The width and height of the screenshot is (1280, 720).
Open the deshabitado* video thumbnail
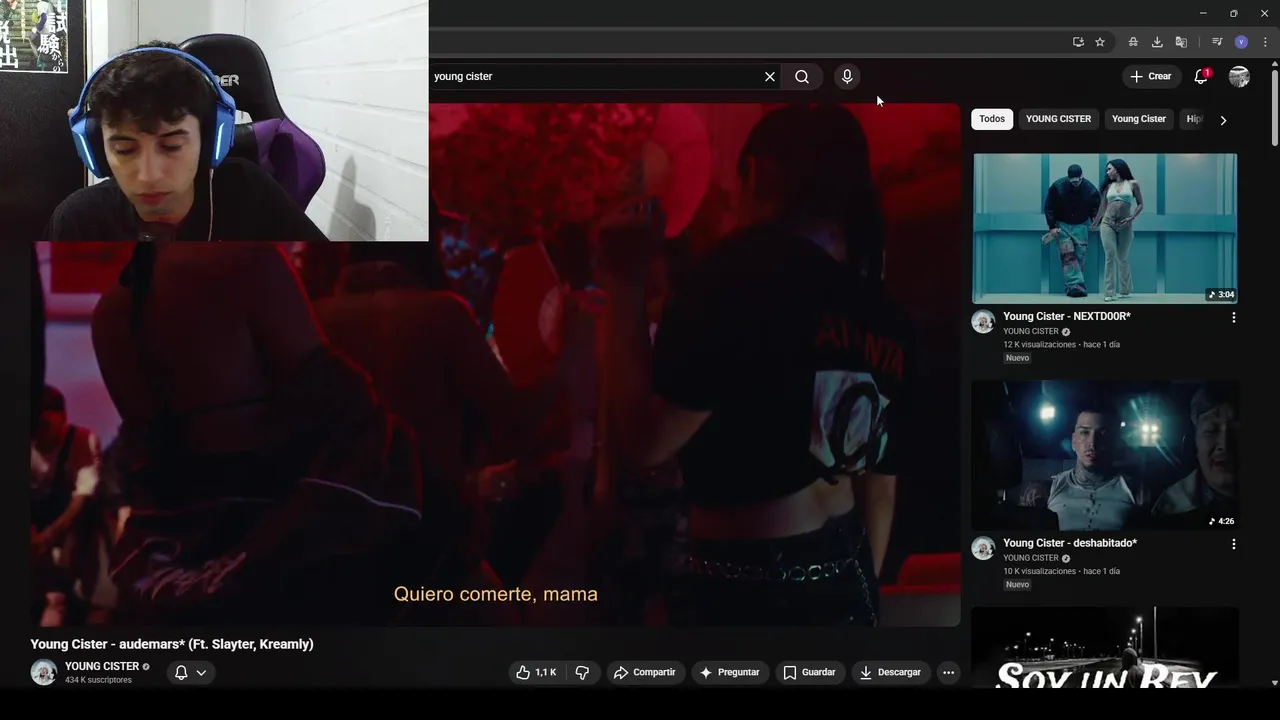click(x=1105, y=455)
